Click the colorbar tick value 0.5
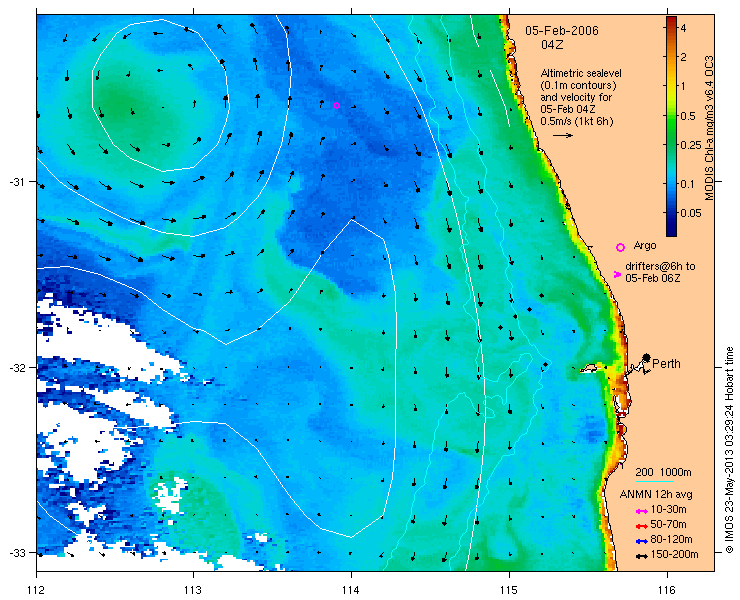This screenshot has width=740, height=600. click(688, 116)
